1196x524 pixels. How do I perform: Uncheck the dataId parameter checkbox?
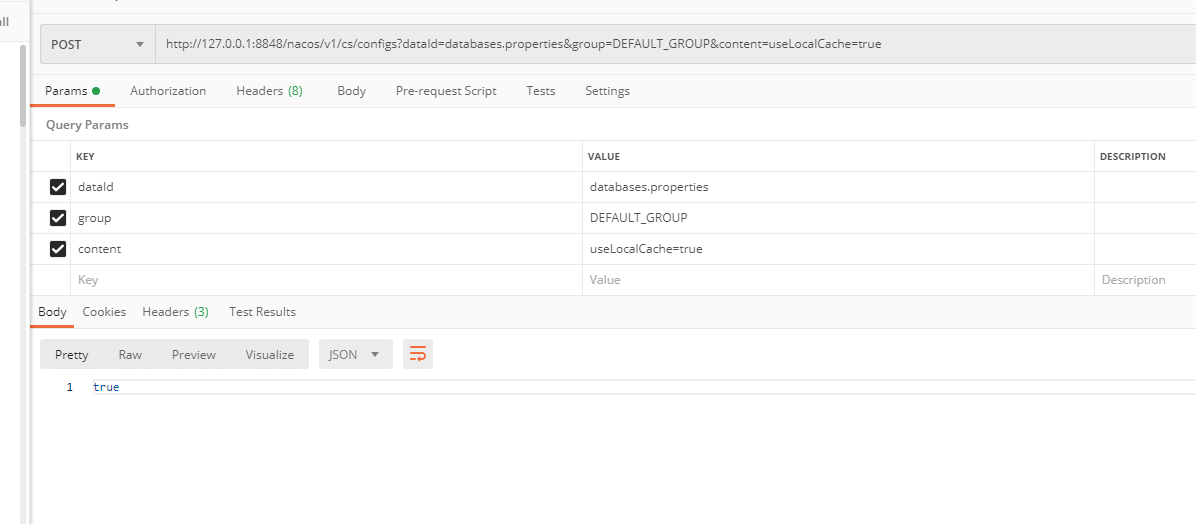[x=58, y=187]
